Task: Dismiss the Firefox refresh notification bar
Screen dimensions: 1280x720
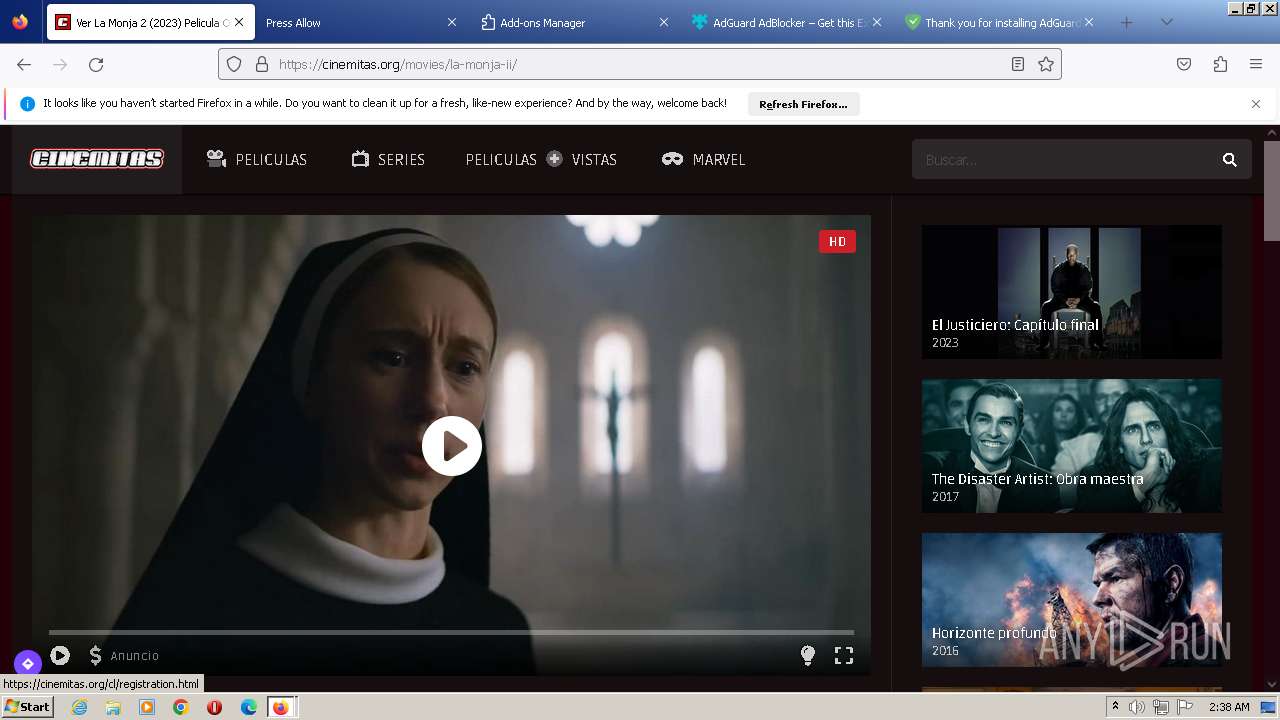Action: [x=1256, y=104]
